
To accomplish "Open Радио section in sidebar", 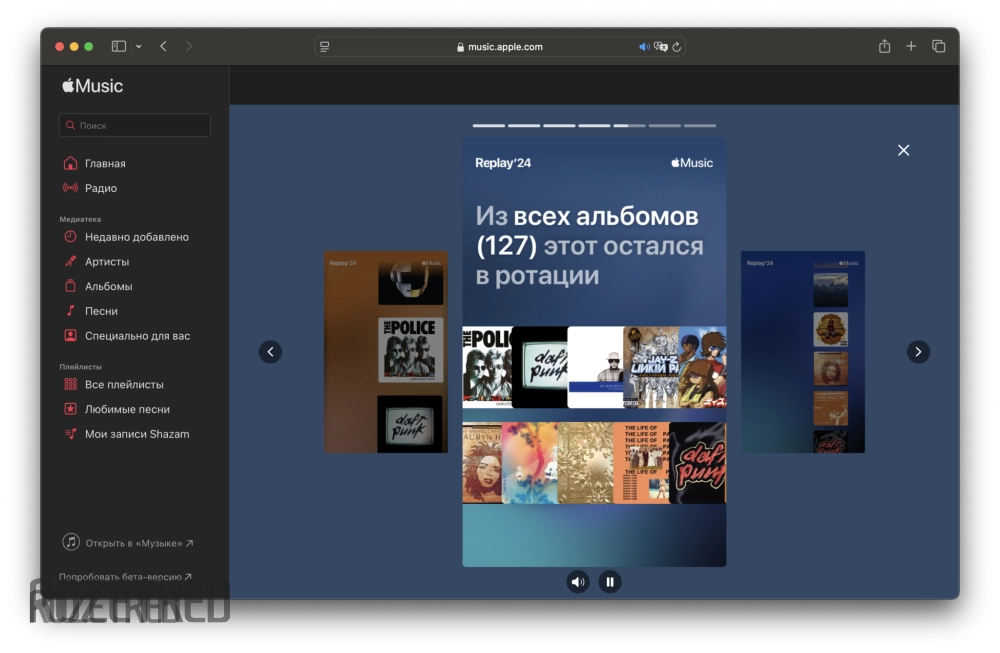I will point(100,188).
